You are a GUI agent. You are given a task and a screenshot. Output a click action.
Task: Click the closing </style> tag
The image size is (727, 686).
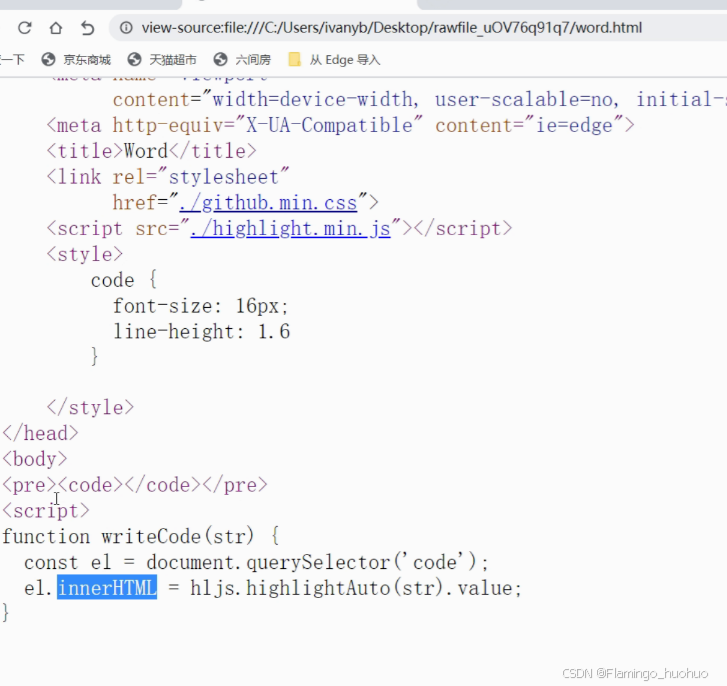pyautogui.click(x=90, y=408)
